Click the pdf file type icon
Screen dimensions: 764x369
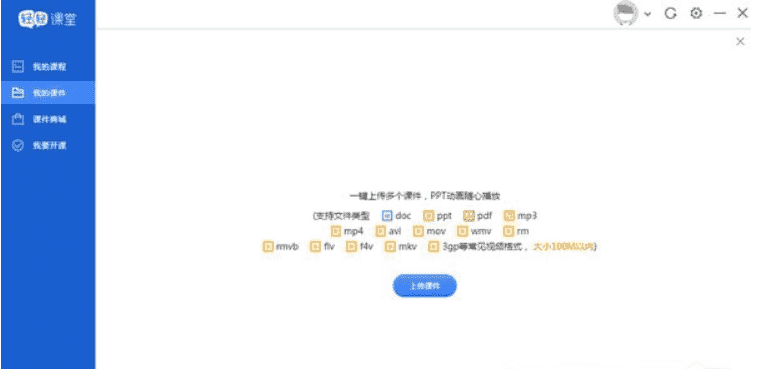click(469, 216)
